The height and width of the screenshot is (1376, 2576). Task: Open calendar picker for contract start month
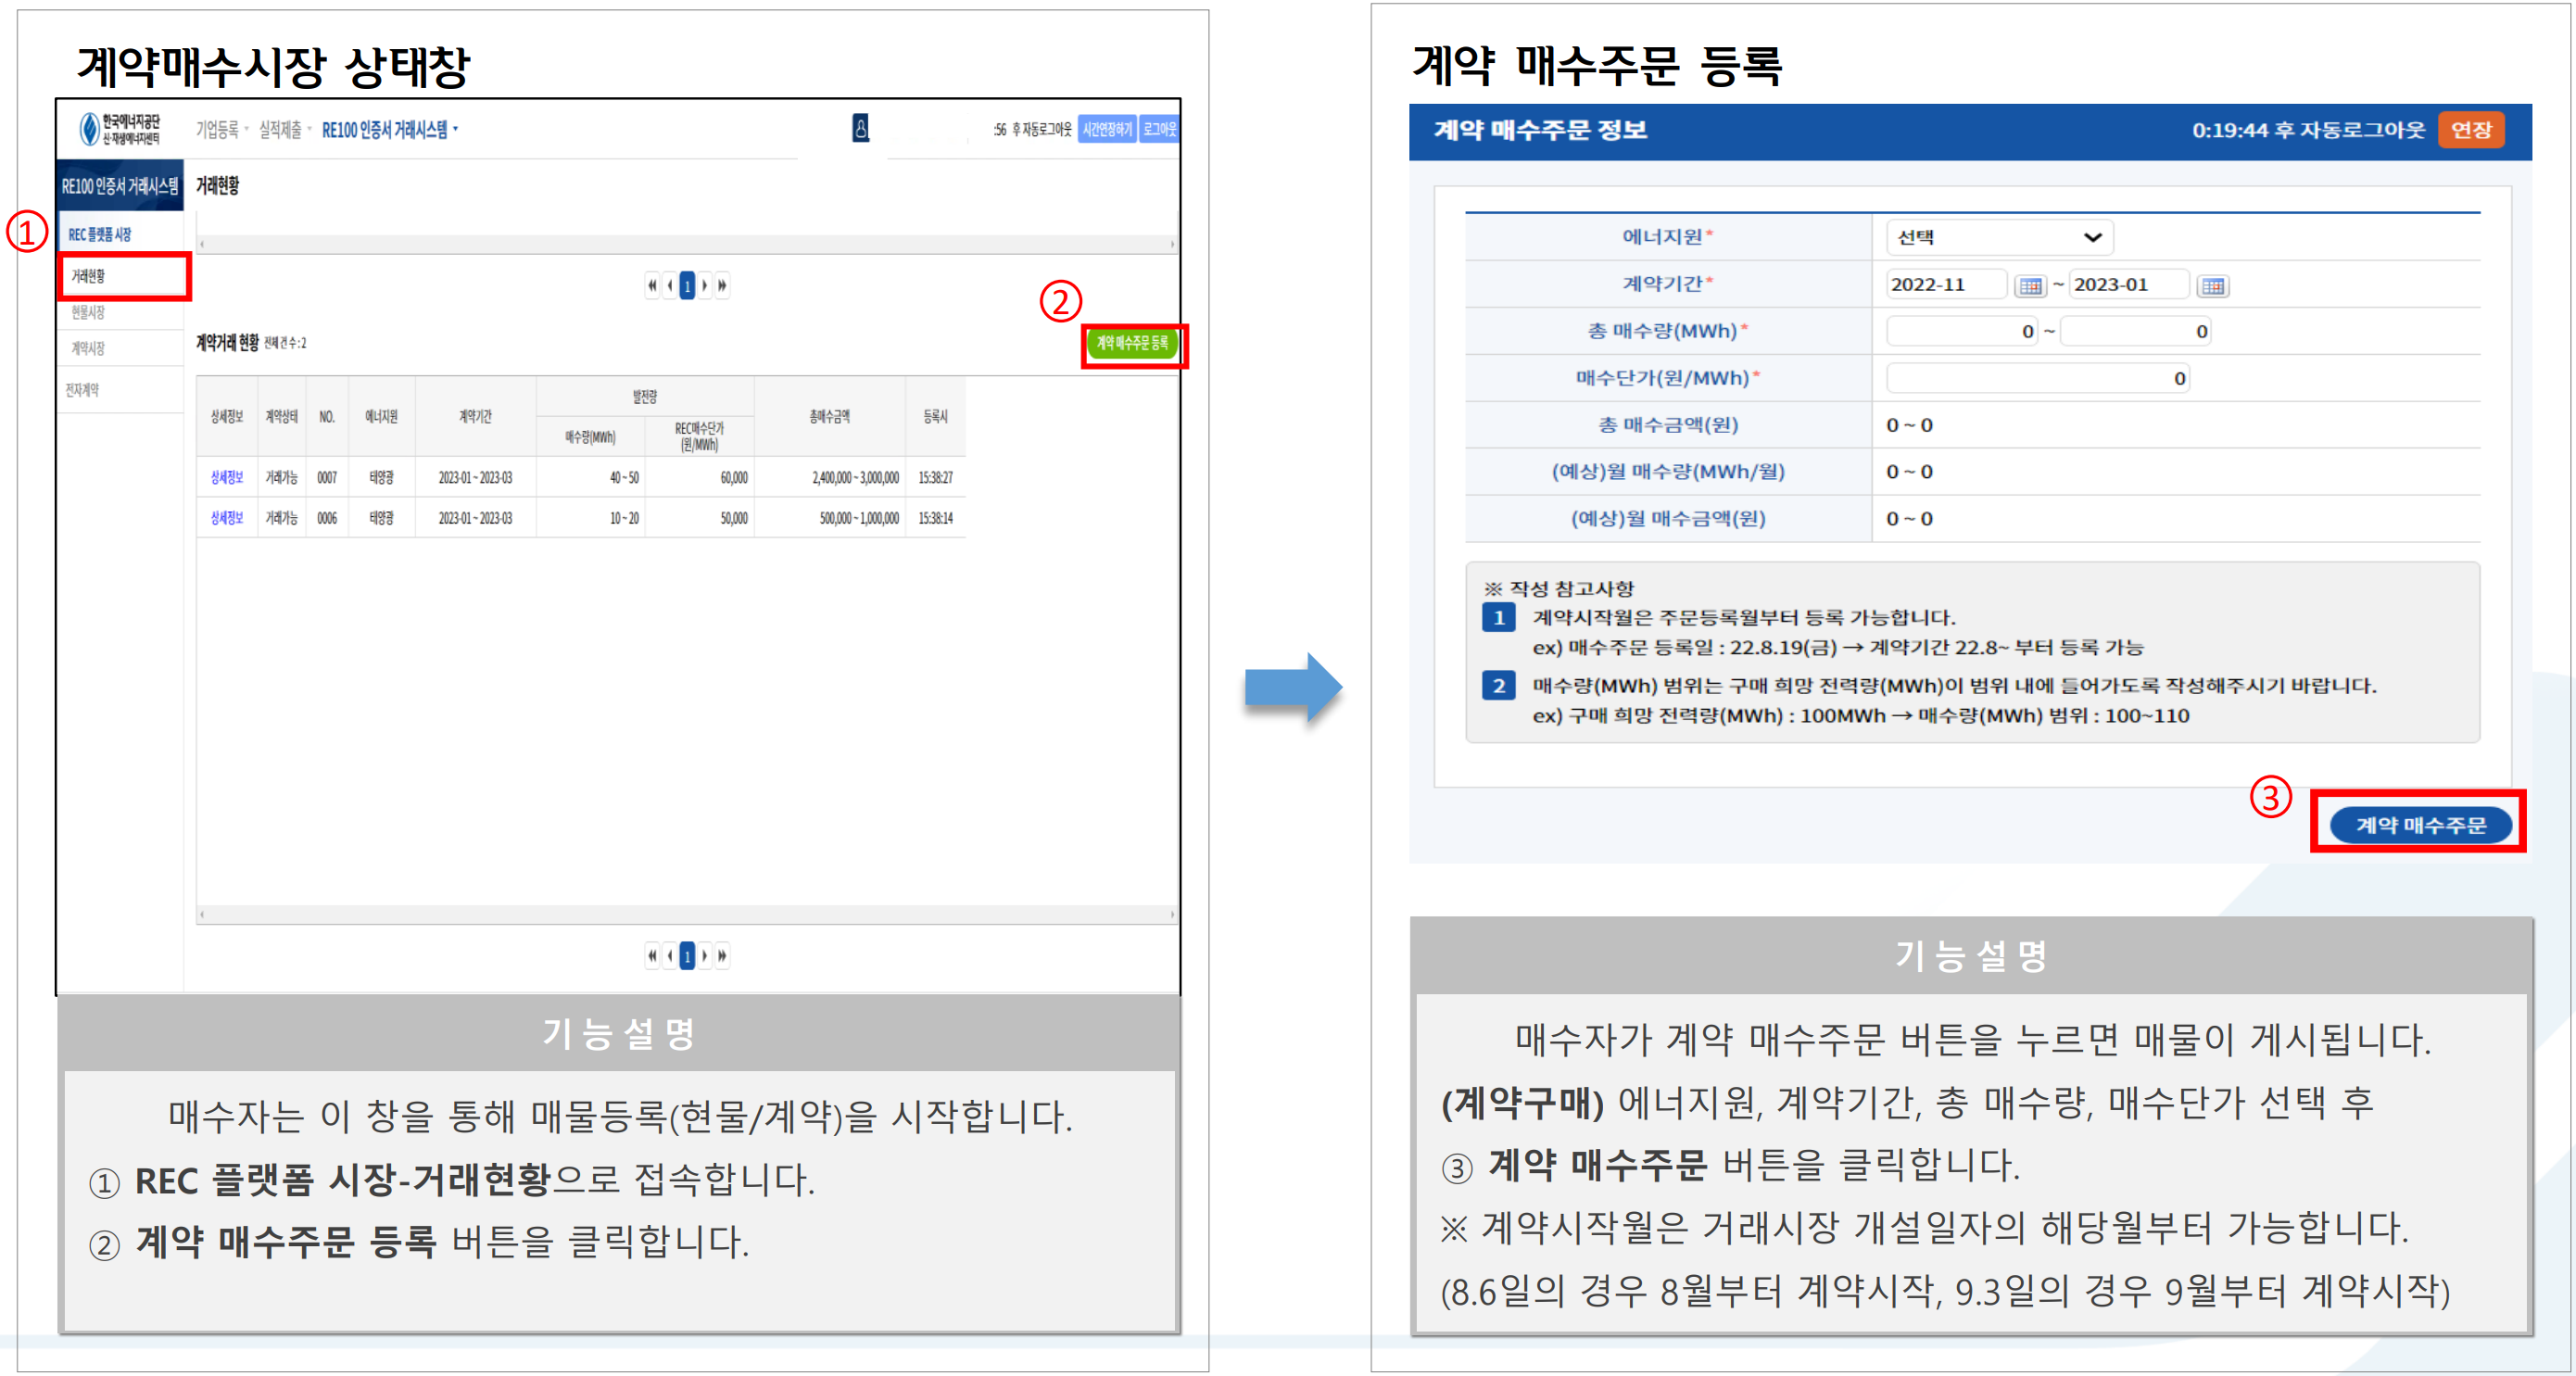tap(2030, 286)
